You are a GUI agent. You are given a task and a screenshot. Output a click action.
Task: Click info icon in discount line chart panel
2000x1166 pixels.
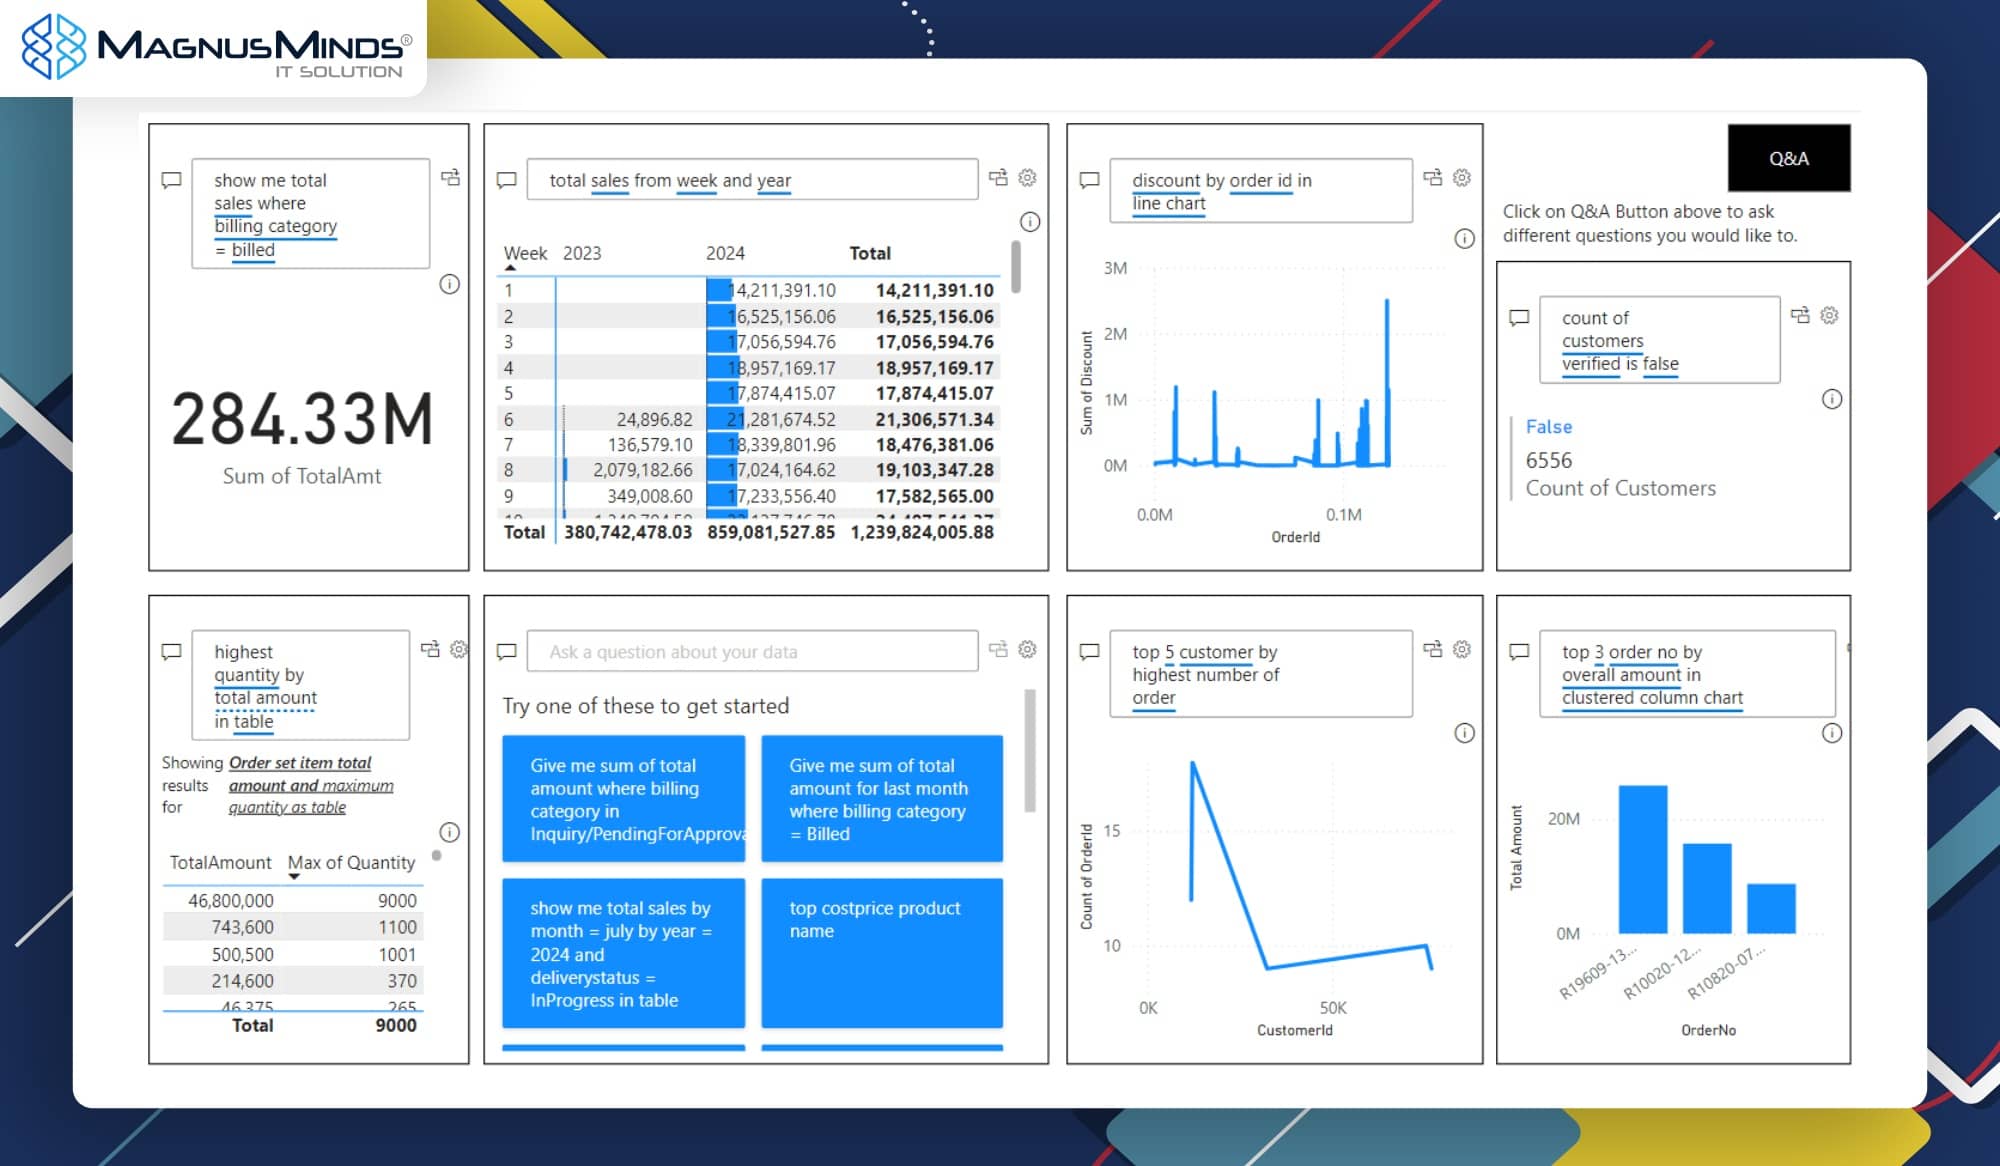[1464, 239]
